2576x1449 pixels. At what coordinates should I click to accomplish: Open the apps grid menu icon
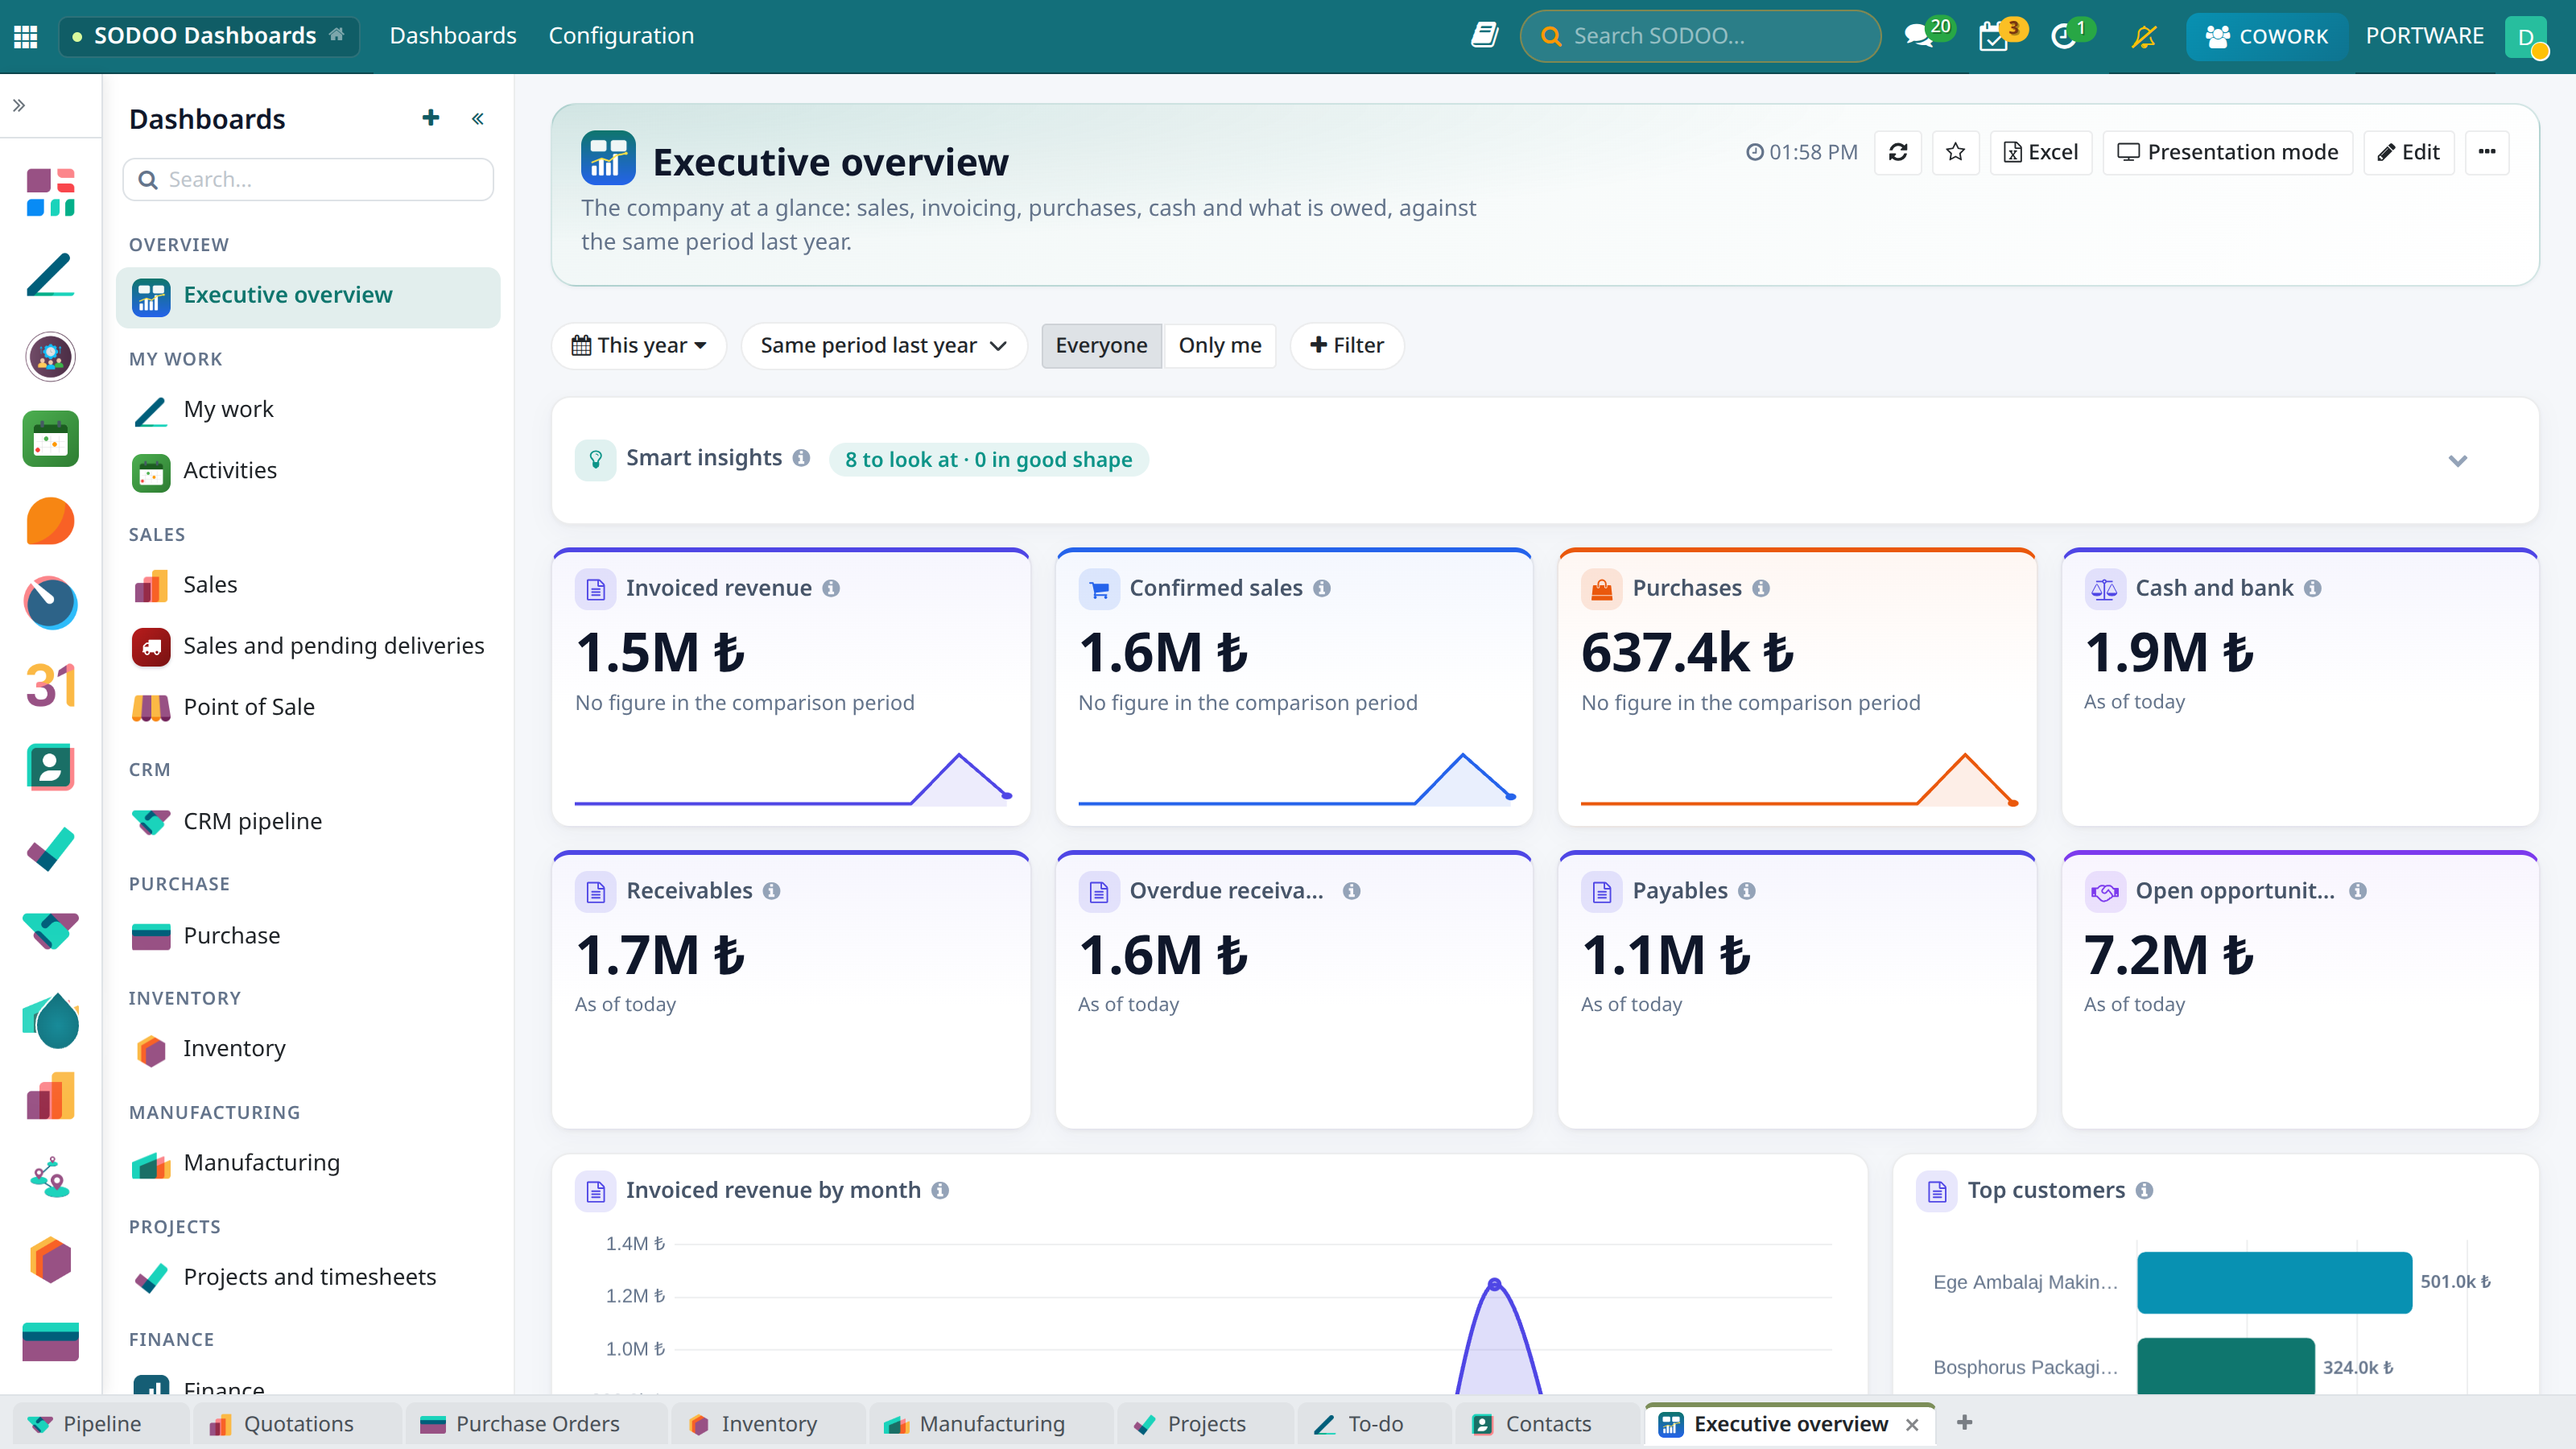click(26, 36)
